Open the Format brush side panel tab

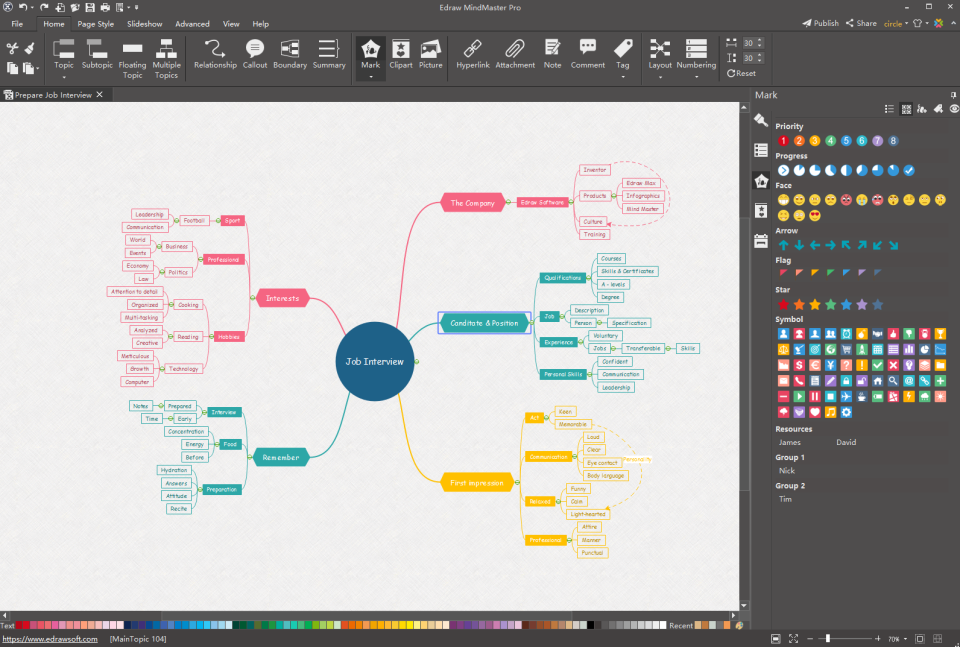click(x=761, y=120)
